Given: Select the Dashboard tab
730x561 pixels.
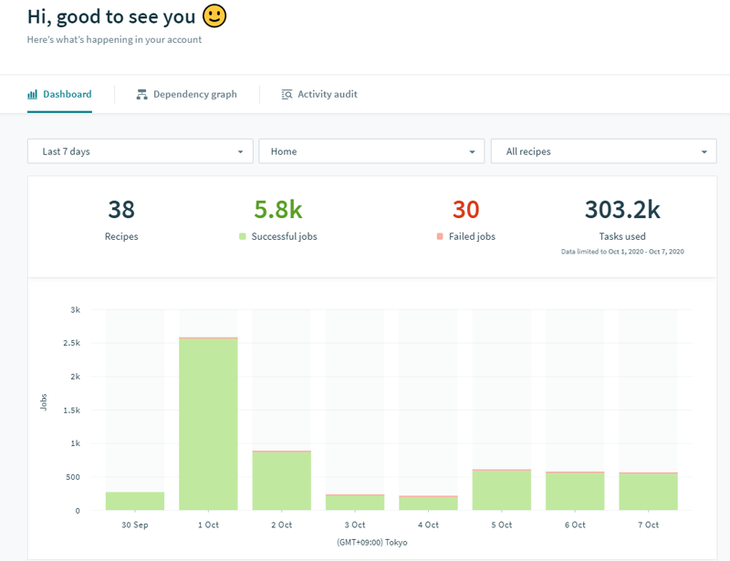Looking at the screenshot, I should [60, 95].
